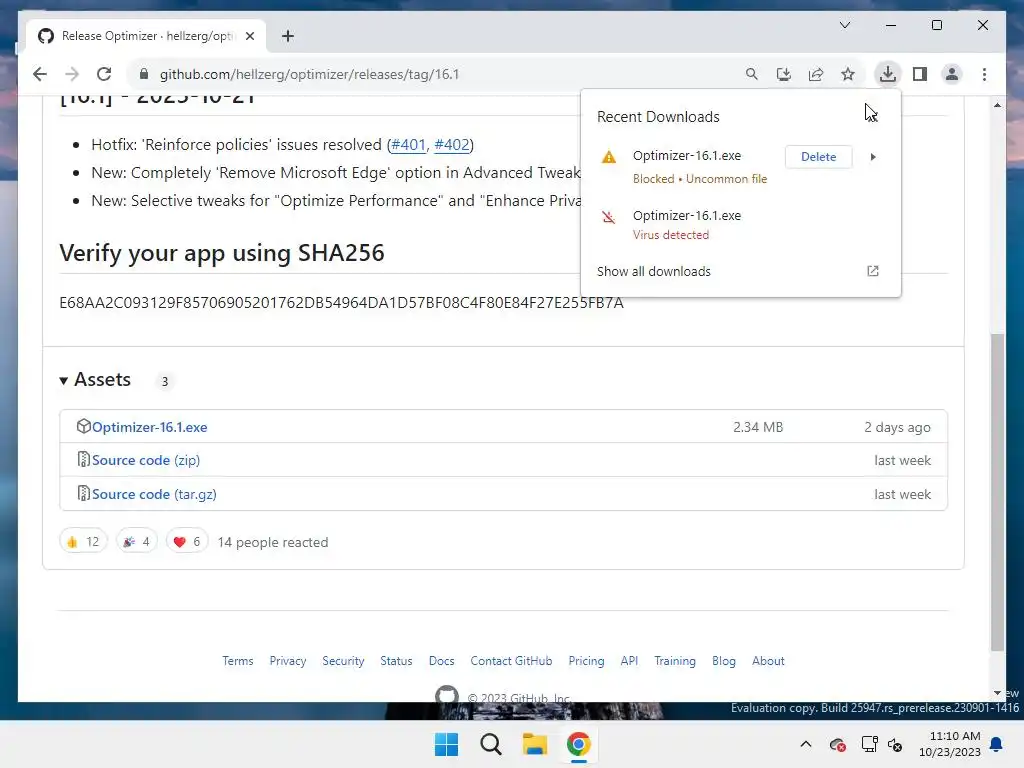Open the Security footer link
This screenshot has height=768, width=1024.
(343, 661)
